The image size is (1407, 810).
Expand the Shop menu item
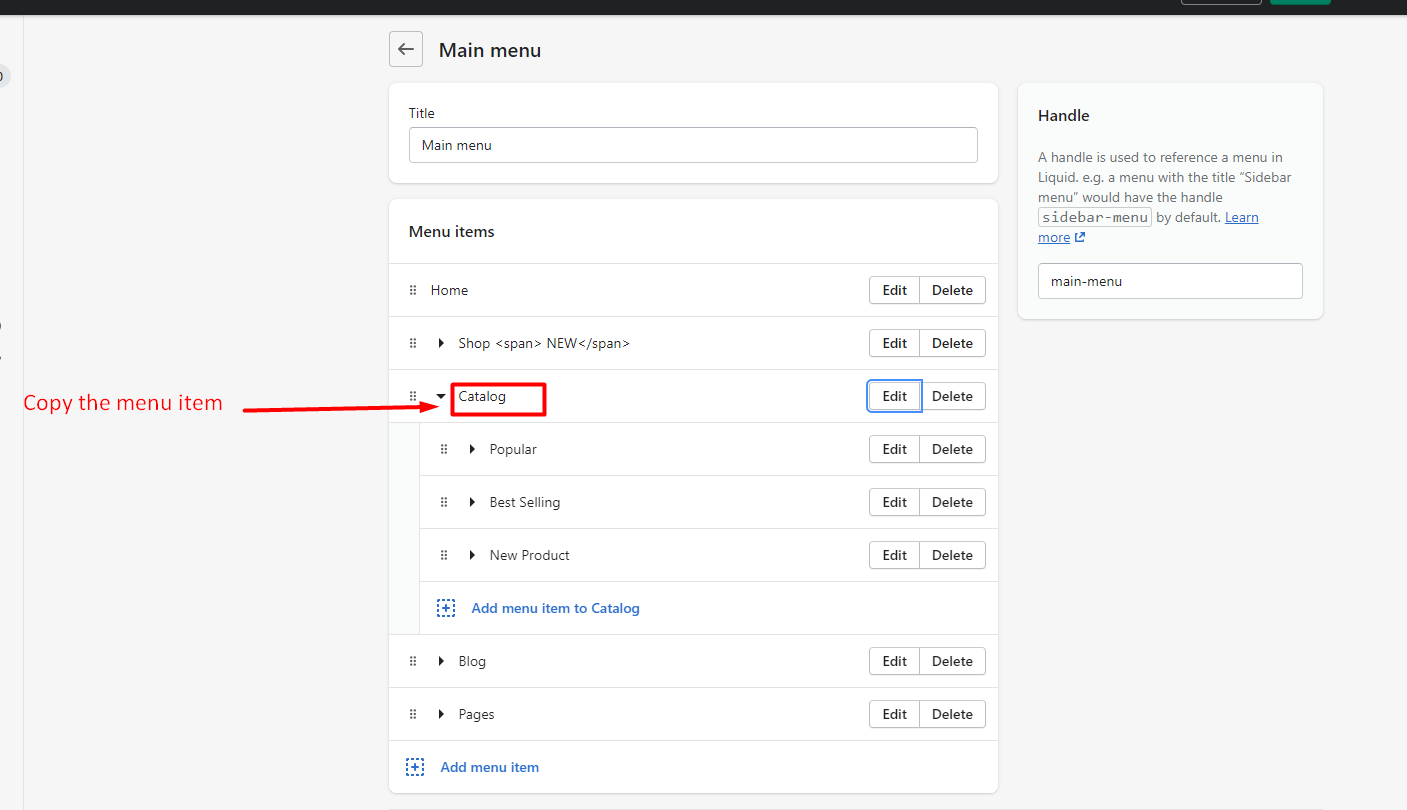pyautogui.click(x=441, y=343)
